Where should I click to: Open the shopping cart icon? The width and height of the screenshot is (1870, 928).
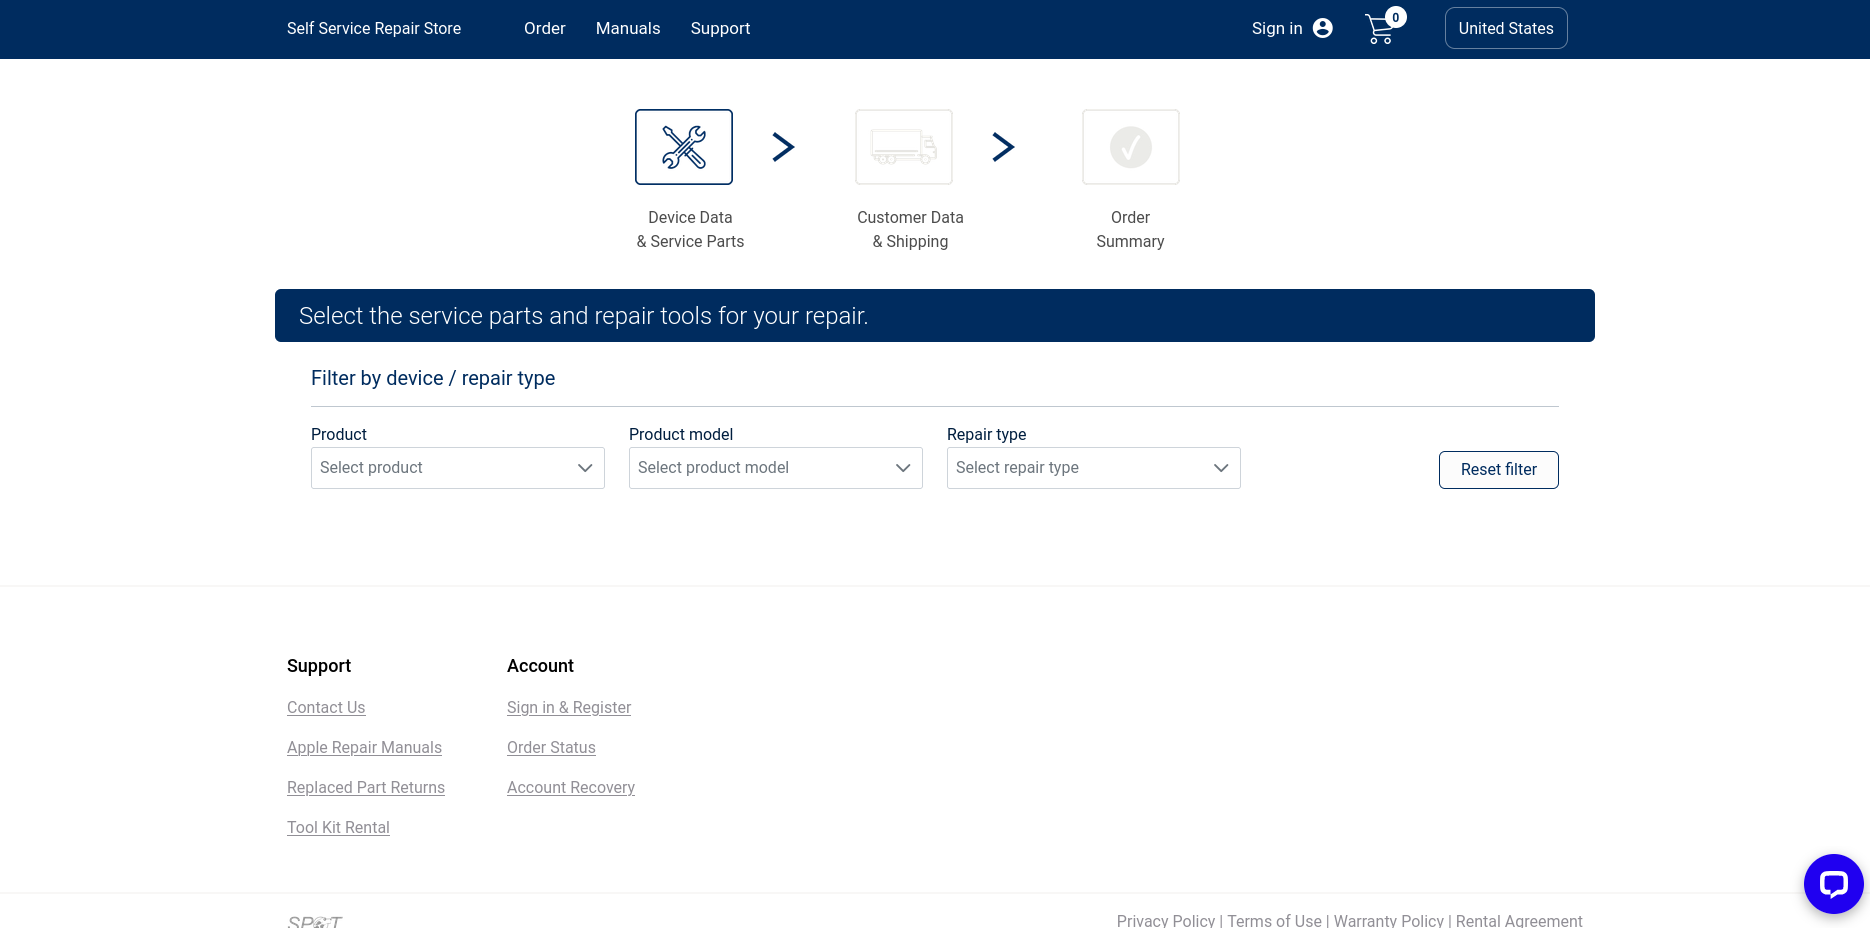coord(1380,29)
